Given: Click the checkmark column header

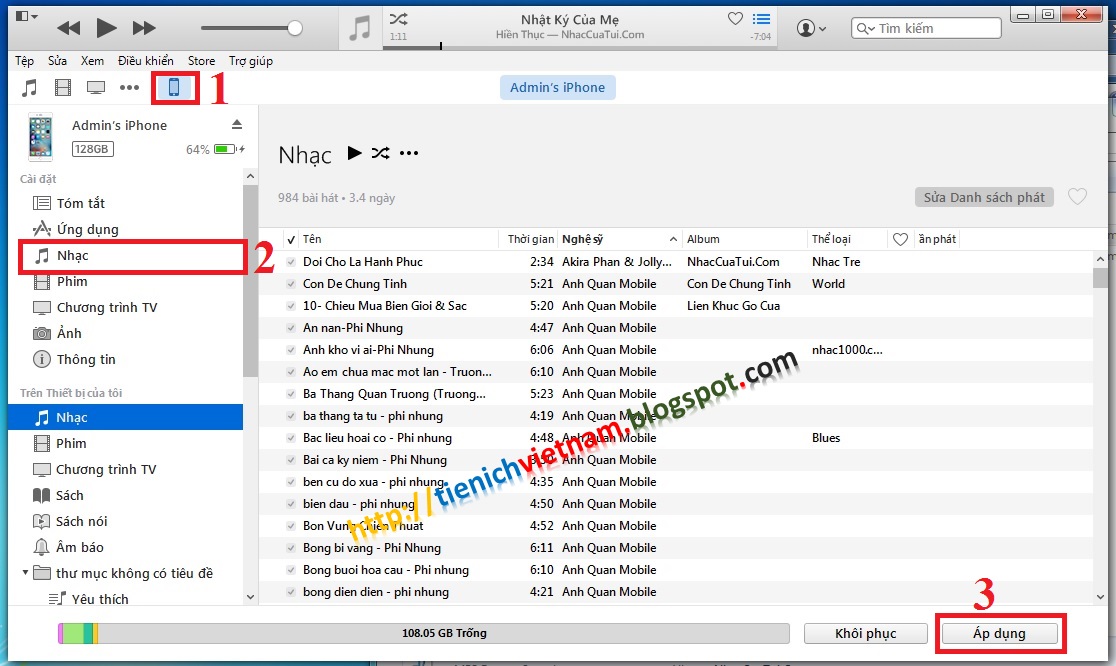Looking at the screenshot, I should [290, 239].
